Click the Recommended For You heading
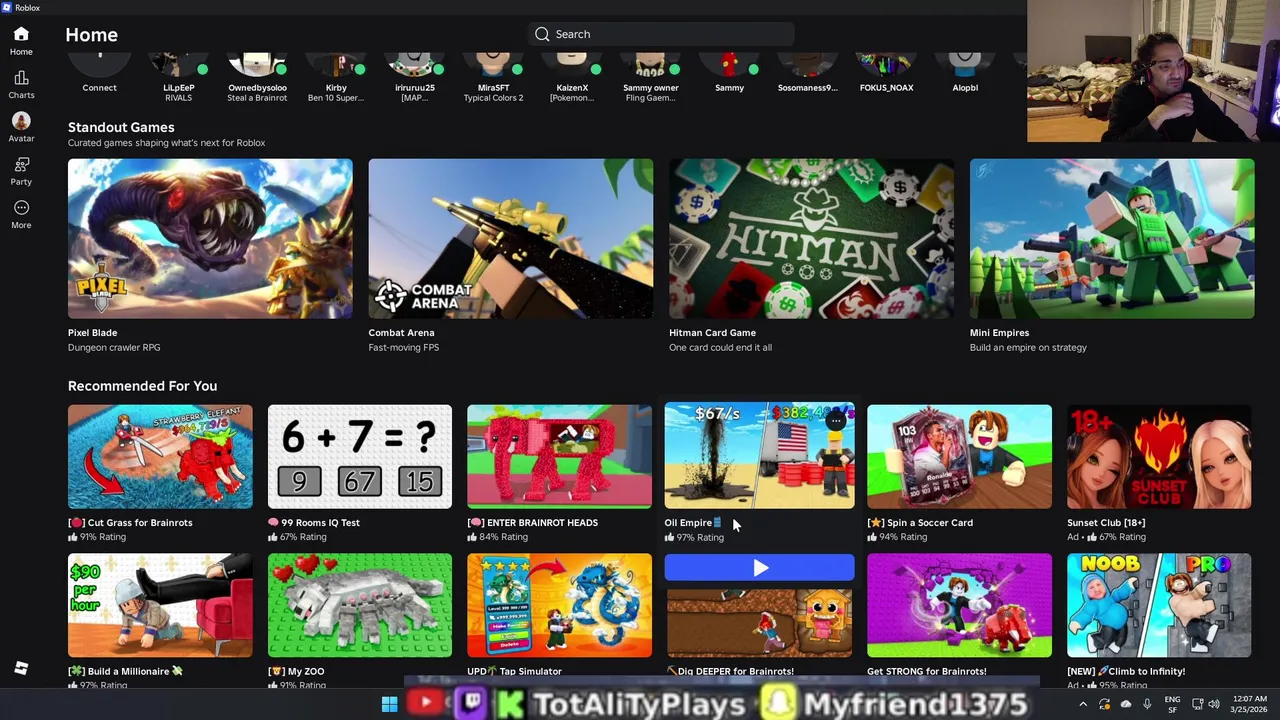This screenshot has width=1280, height=720. [142, 386]
